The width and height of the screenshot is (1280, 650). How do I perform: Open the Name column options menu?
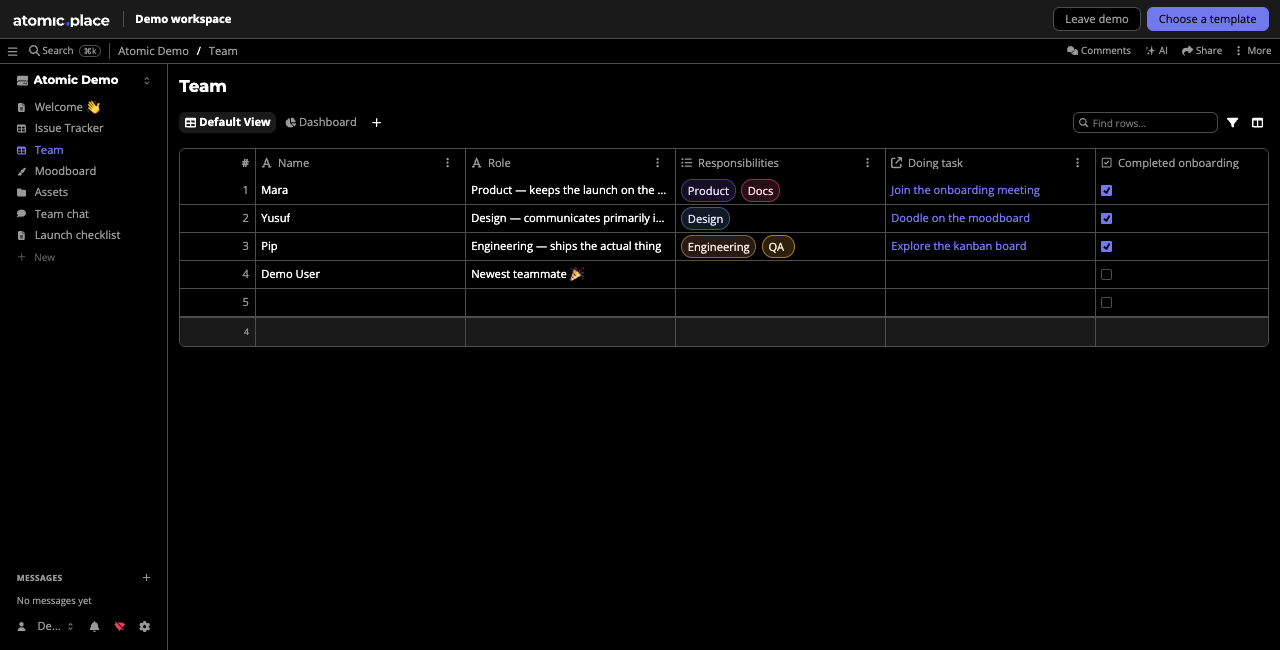pyautogui.click(x=448, y=163)
